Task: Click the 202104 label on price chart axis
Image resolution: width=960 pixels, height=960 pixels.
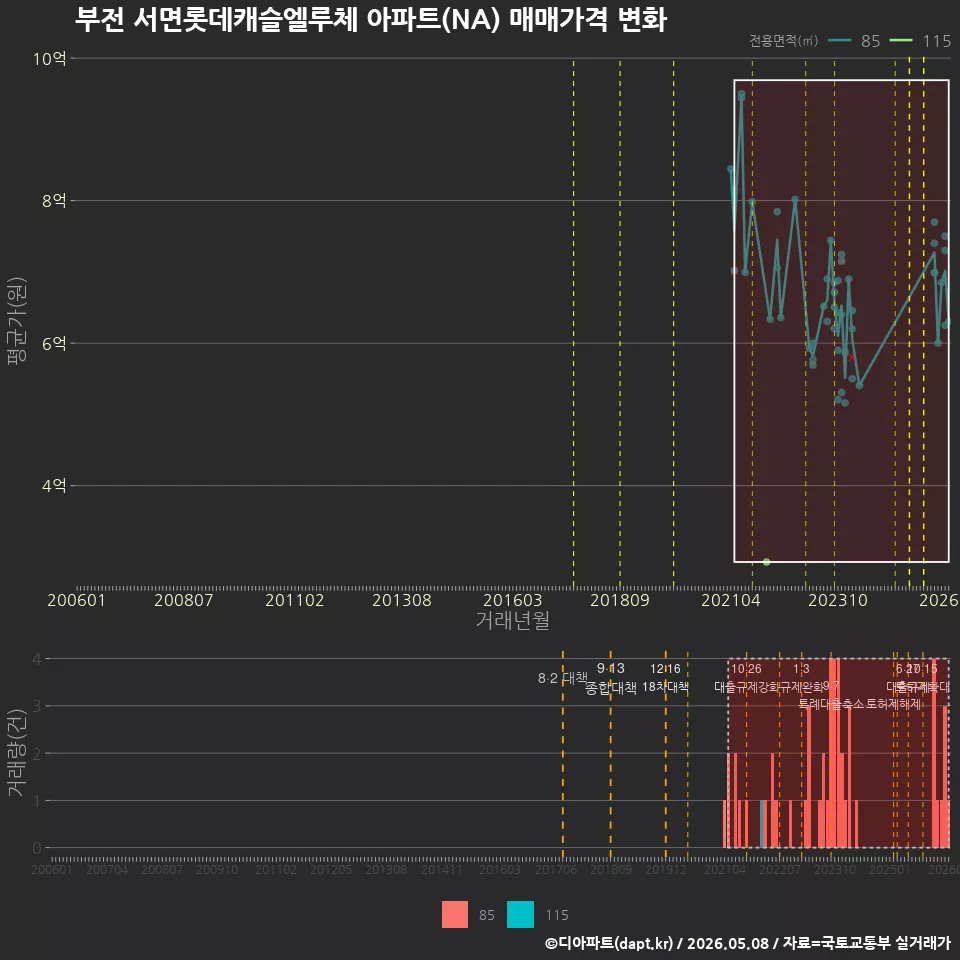Action: (x=730, y=600)
